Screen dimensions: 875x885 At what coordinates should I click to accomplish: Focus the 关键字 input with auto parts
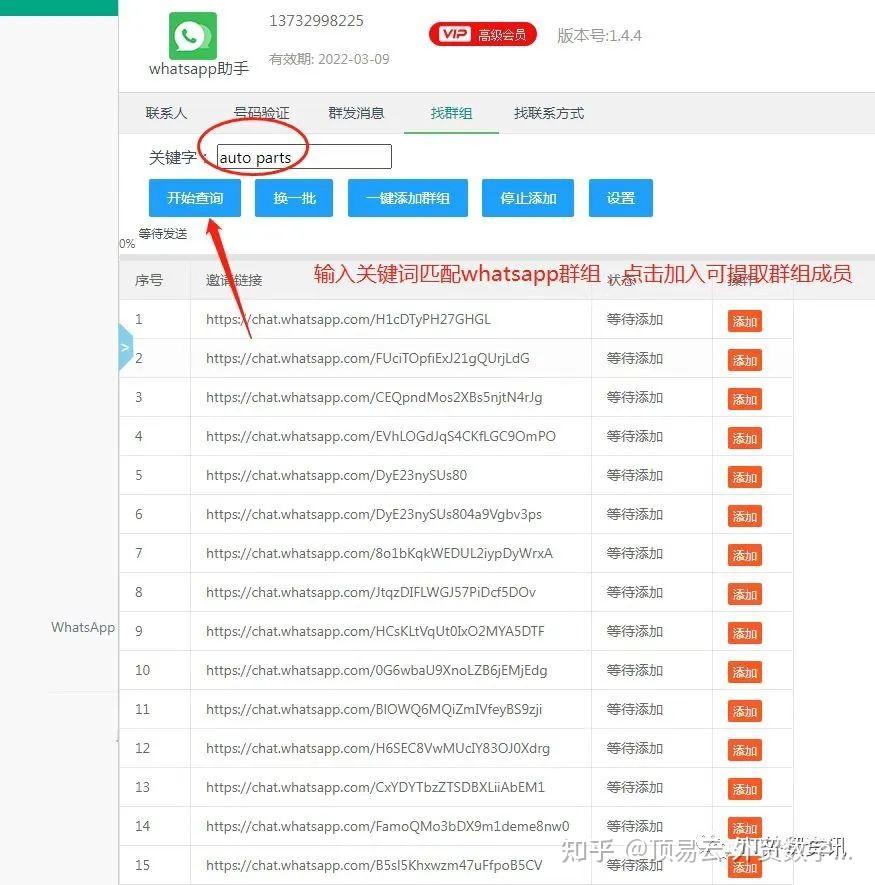point(304,156)
